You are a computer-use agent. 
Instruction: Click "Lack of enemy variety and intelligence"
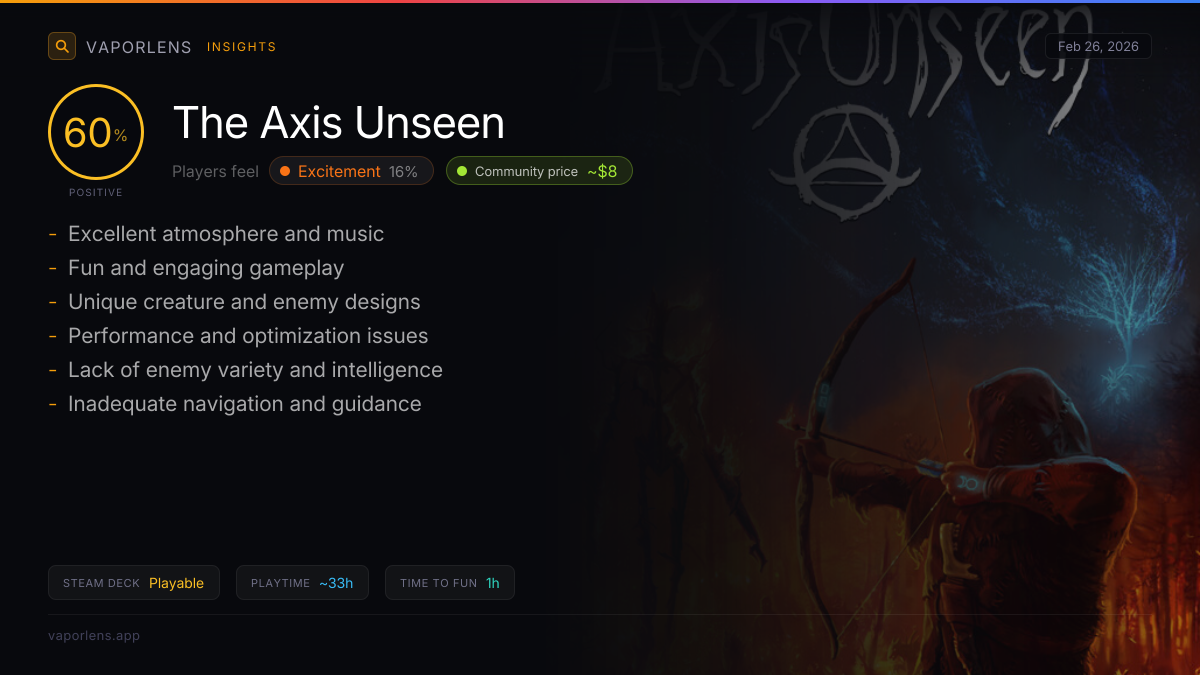(x=255, y=370)
